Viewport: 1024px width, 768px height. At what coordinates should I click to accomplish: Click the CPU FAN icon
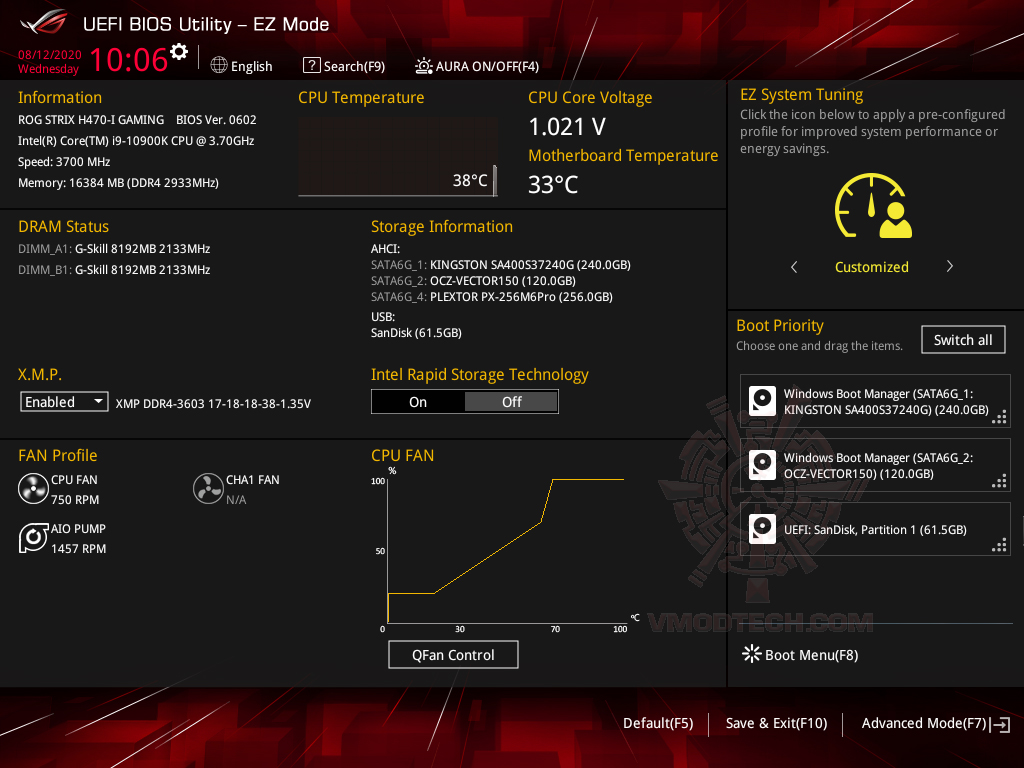(x=33, y=489)
